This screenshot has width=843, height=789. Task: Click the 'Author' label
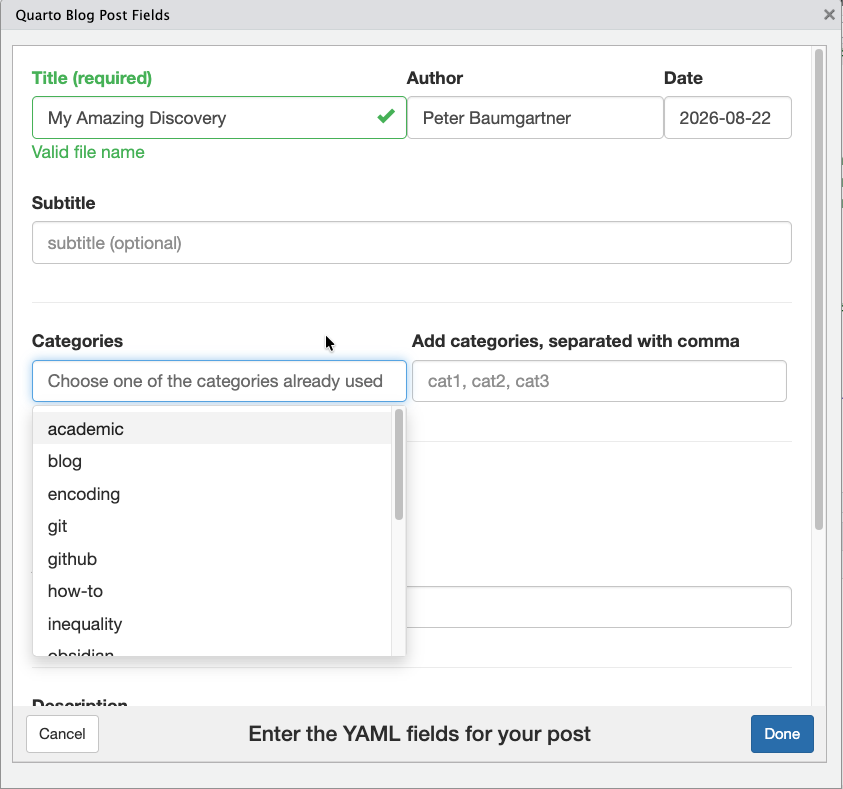tap(434, 78)
